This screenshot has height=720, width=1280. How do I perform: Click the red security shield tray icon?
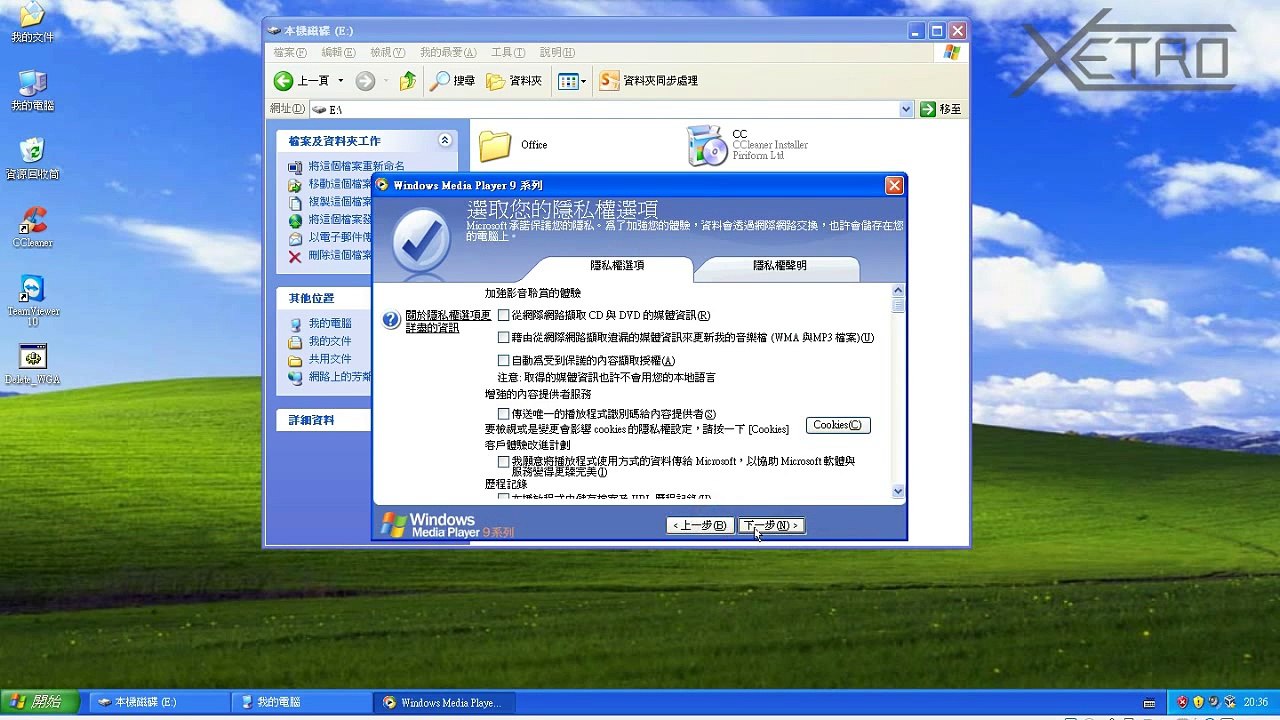coord(1182,702)
